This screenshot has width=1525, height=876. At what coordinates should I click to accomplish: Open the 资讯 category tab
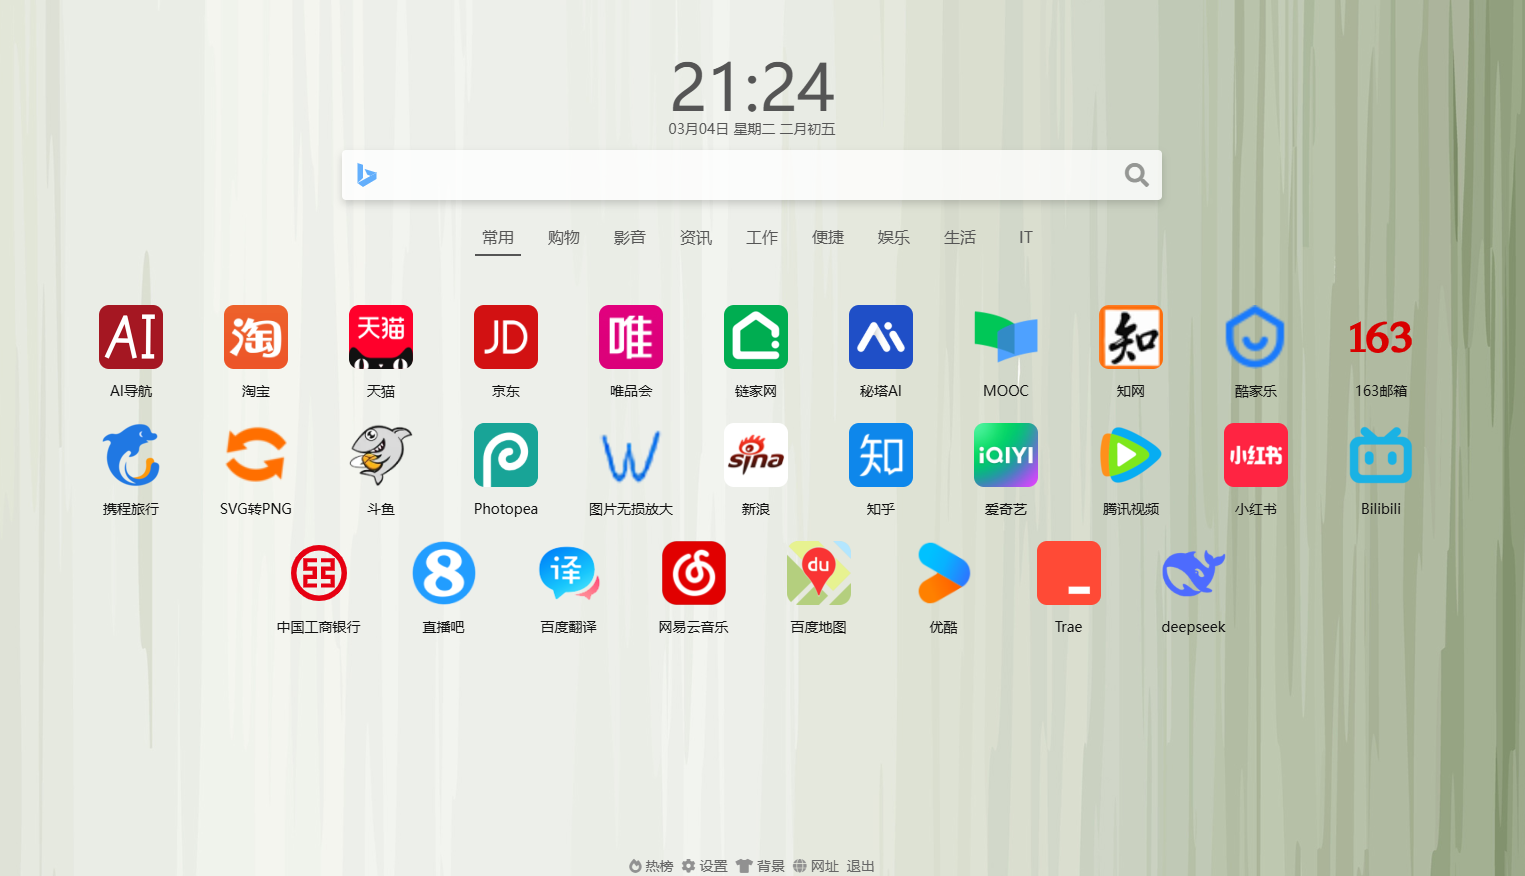696,238
